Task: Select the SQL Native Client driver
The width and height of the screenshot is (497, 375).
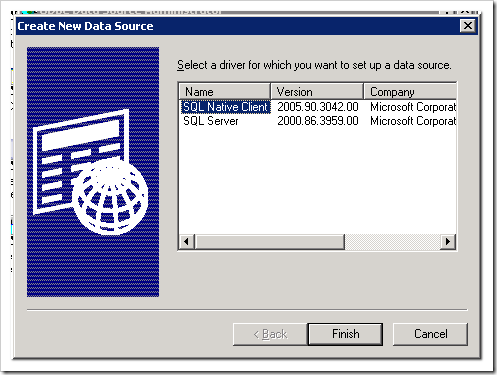Action: point(225,107)
